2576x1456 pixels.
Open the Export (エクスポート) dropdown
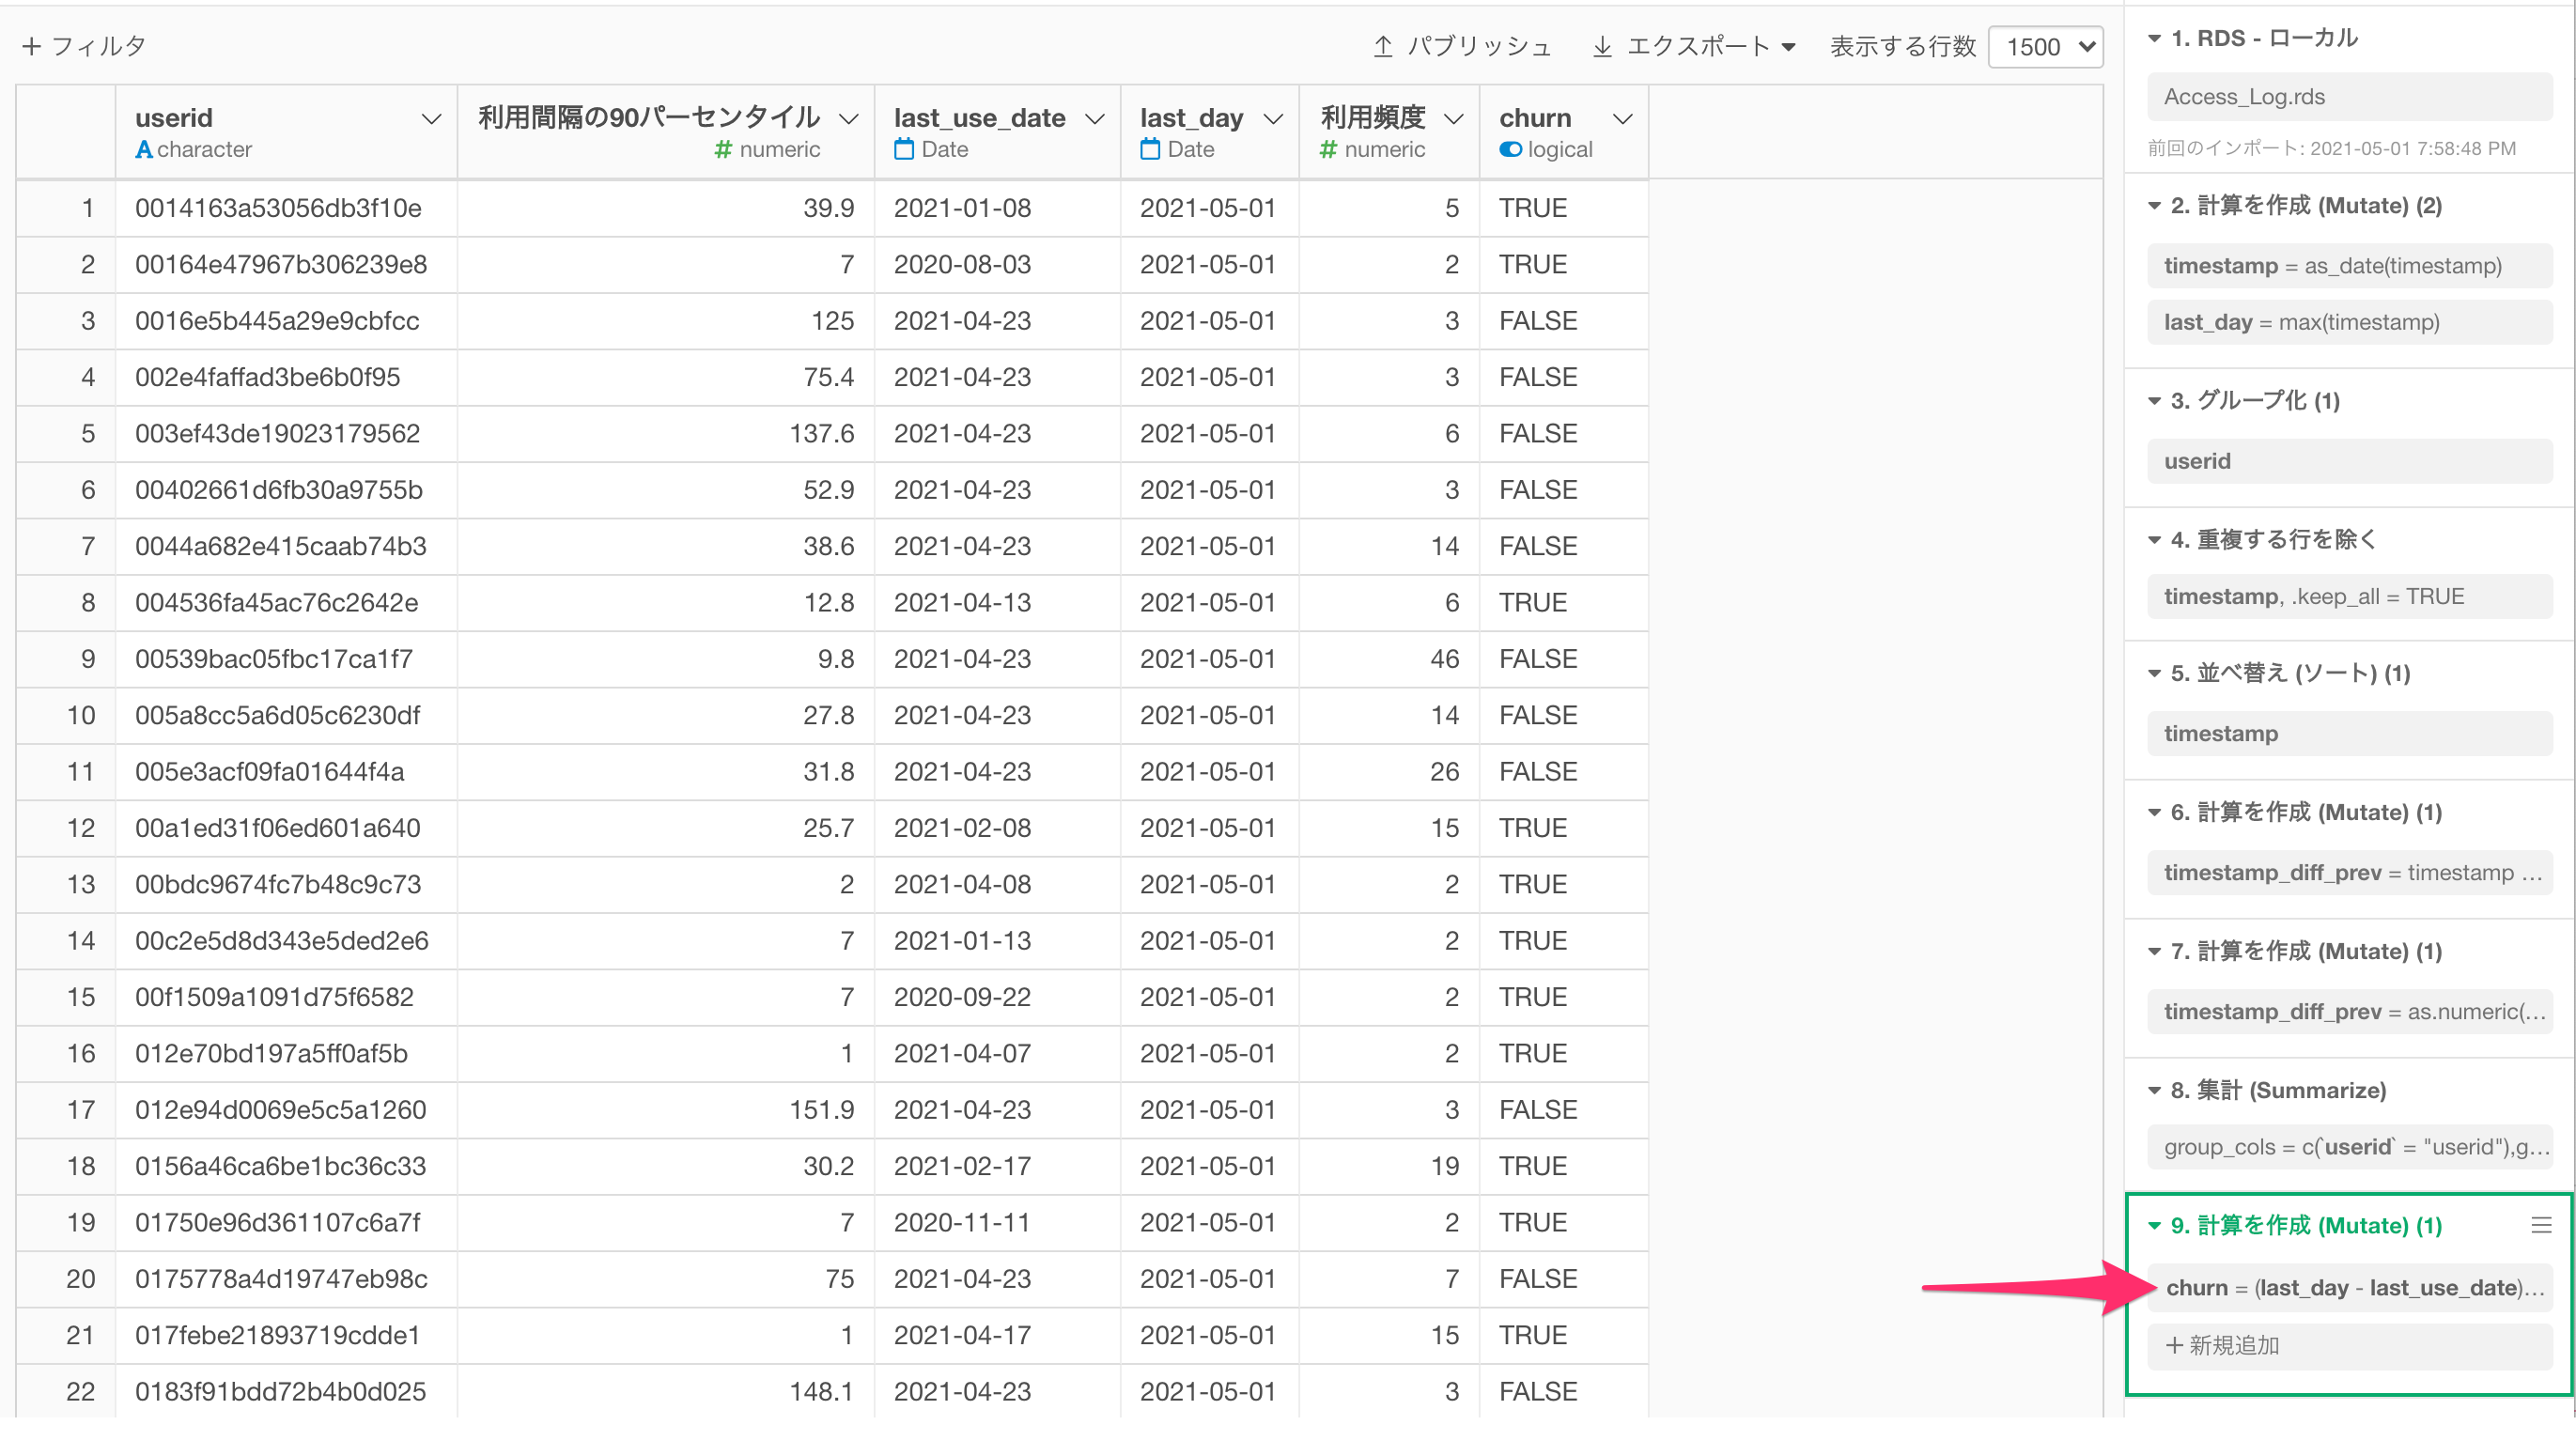point(1694,46)
